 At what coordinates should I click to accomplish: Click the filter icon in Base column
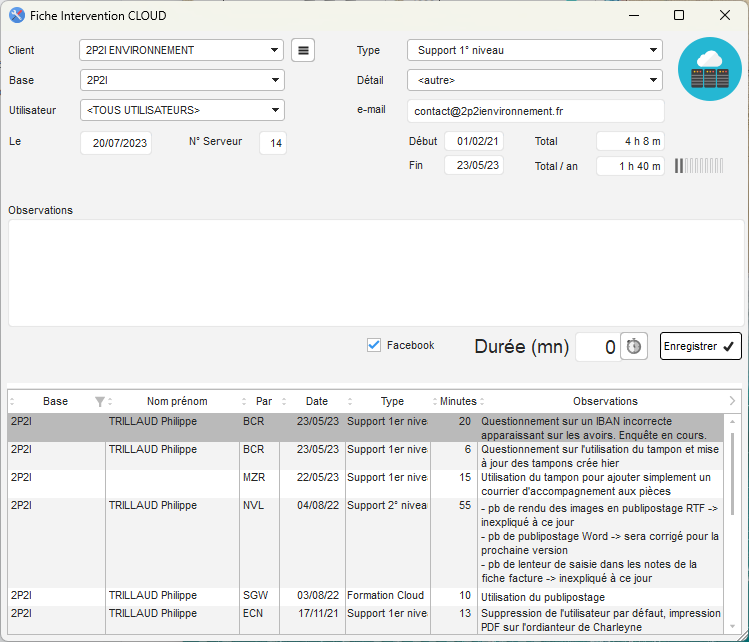pyautogui.click(x=99, y=401)
